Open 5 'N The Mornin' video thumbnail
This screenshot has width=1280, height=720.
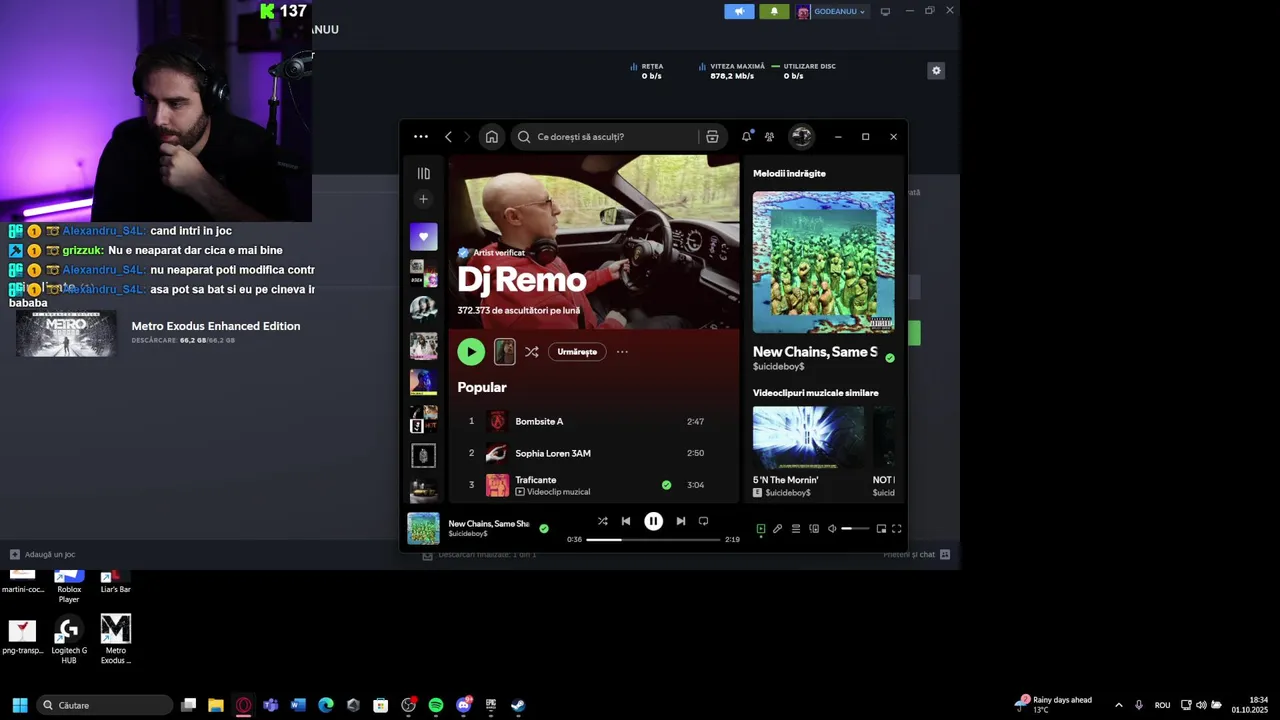(x=808, y=438)
